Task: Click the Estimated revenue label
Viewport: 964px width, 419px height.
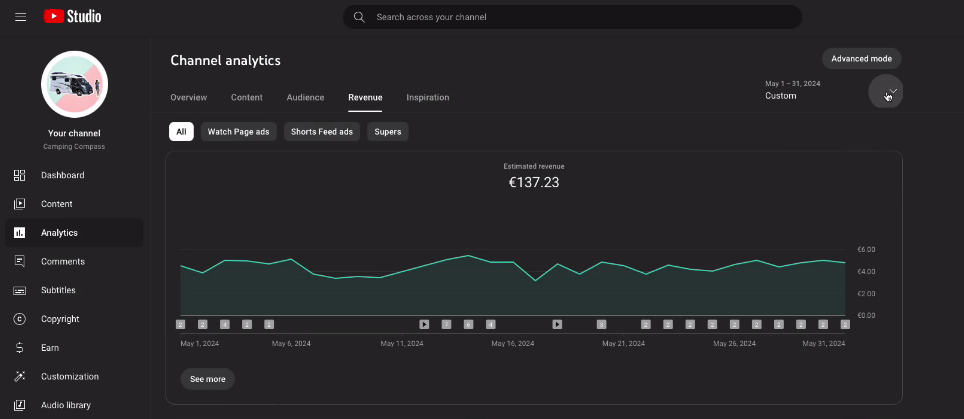Action: point(534,166)
